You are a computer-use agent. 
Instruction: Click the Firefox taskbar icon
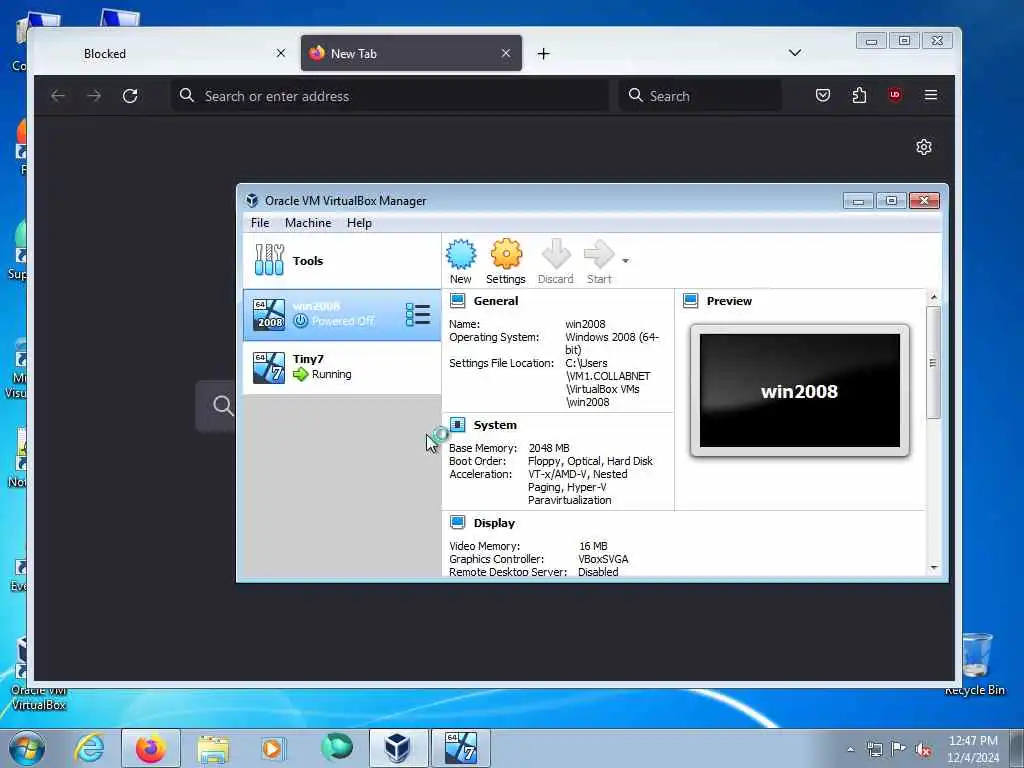coord(150,748)
